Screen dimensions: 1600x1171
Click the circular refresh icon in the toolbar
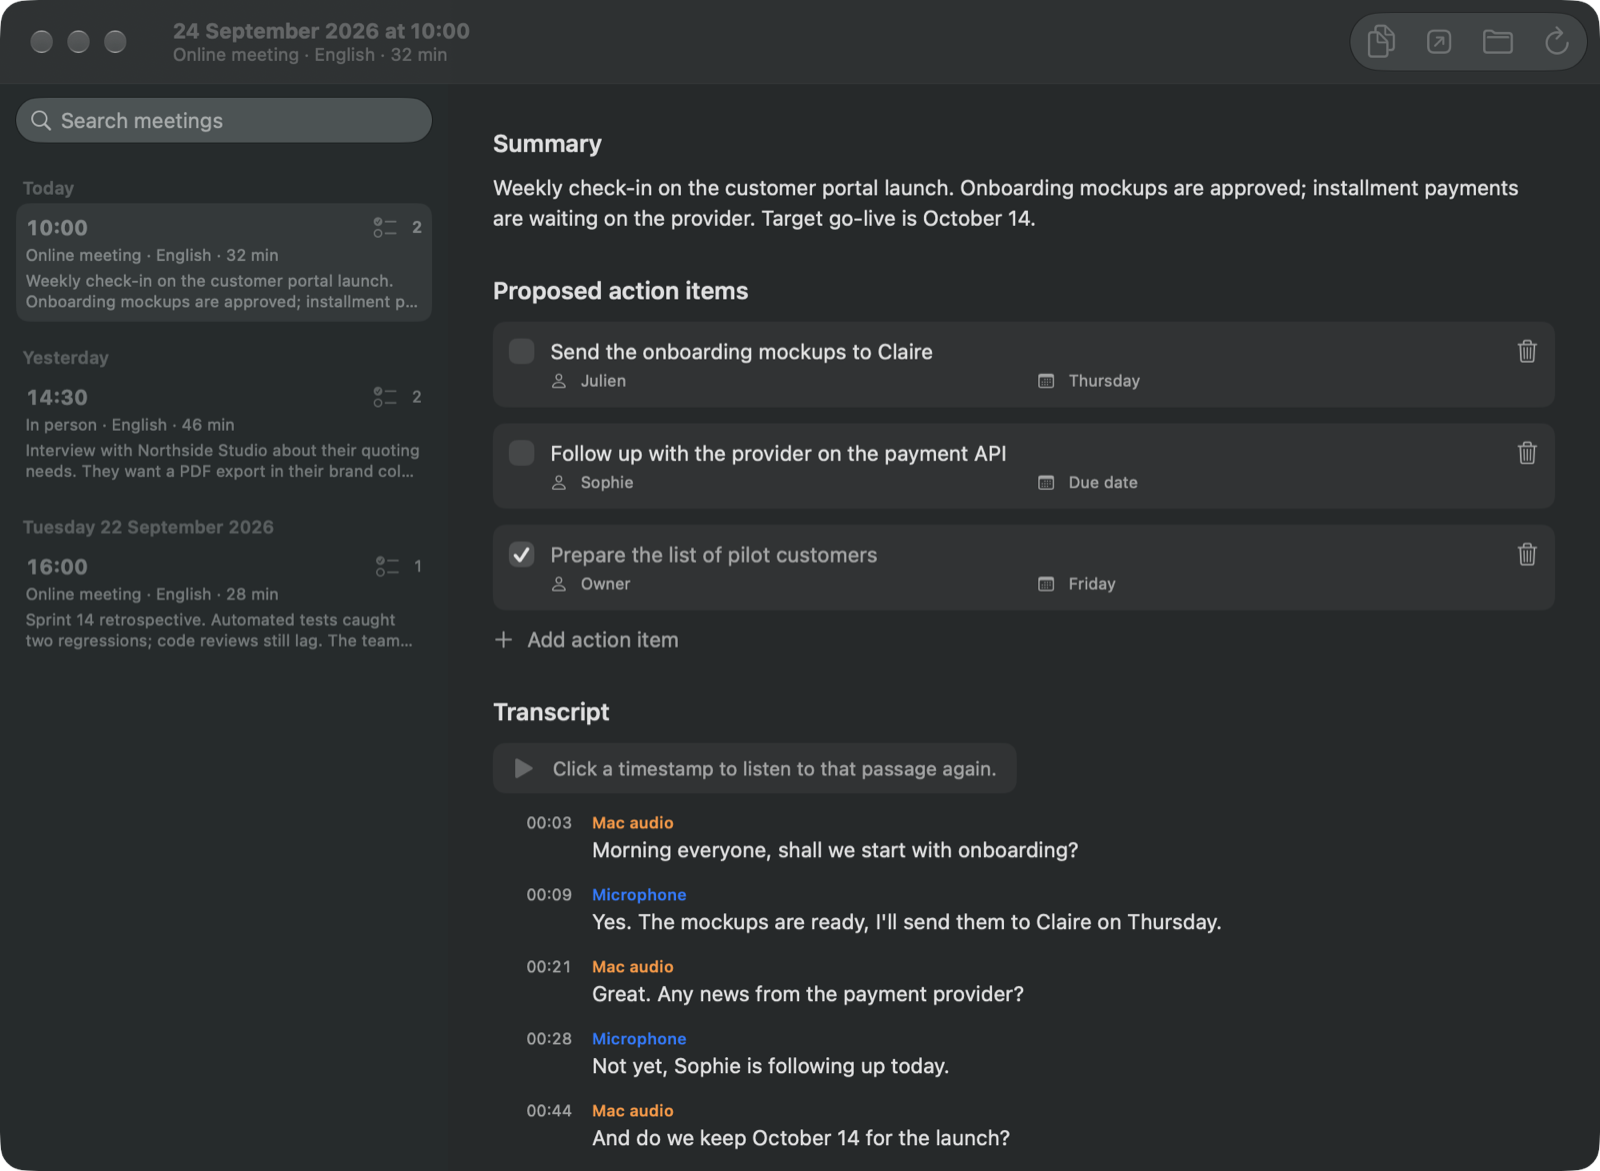coord(1556,41)
